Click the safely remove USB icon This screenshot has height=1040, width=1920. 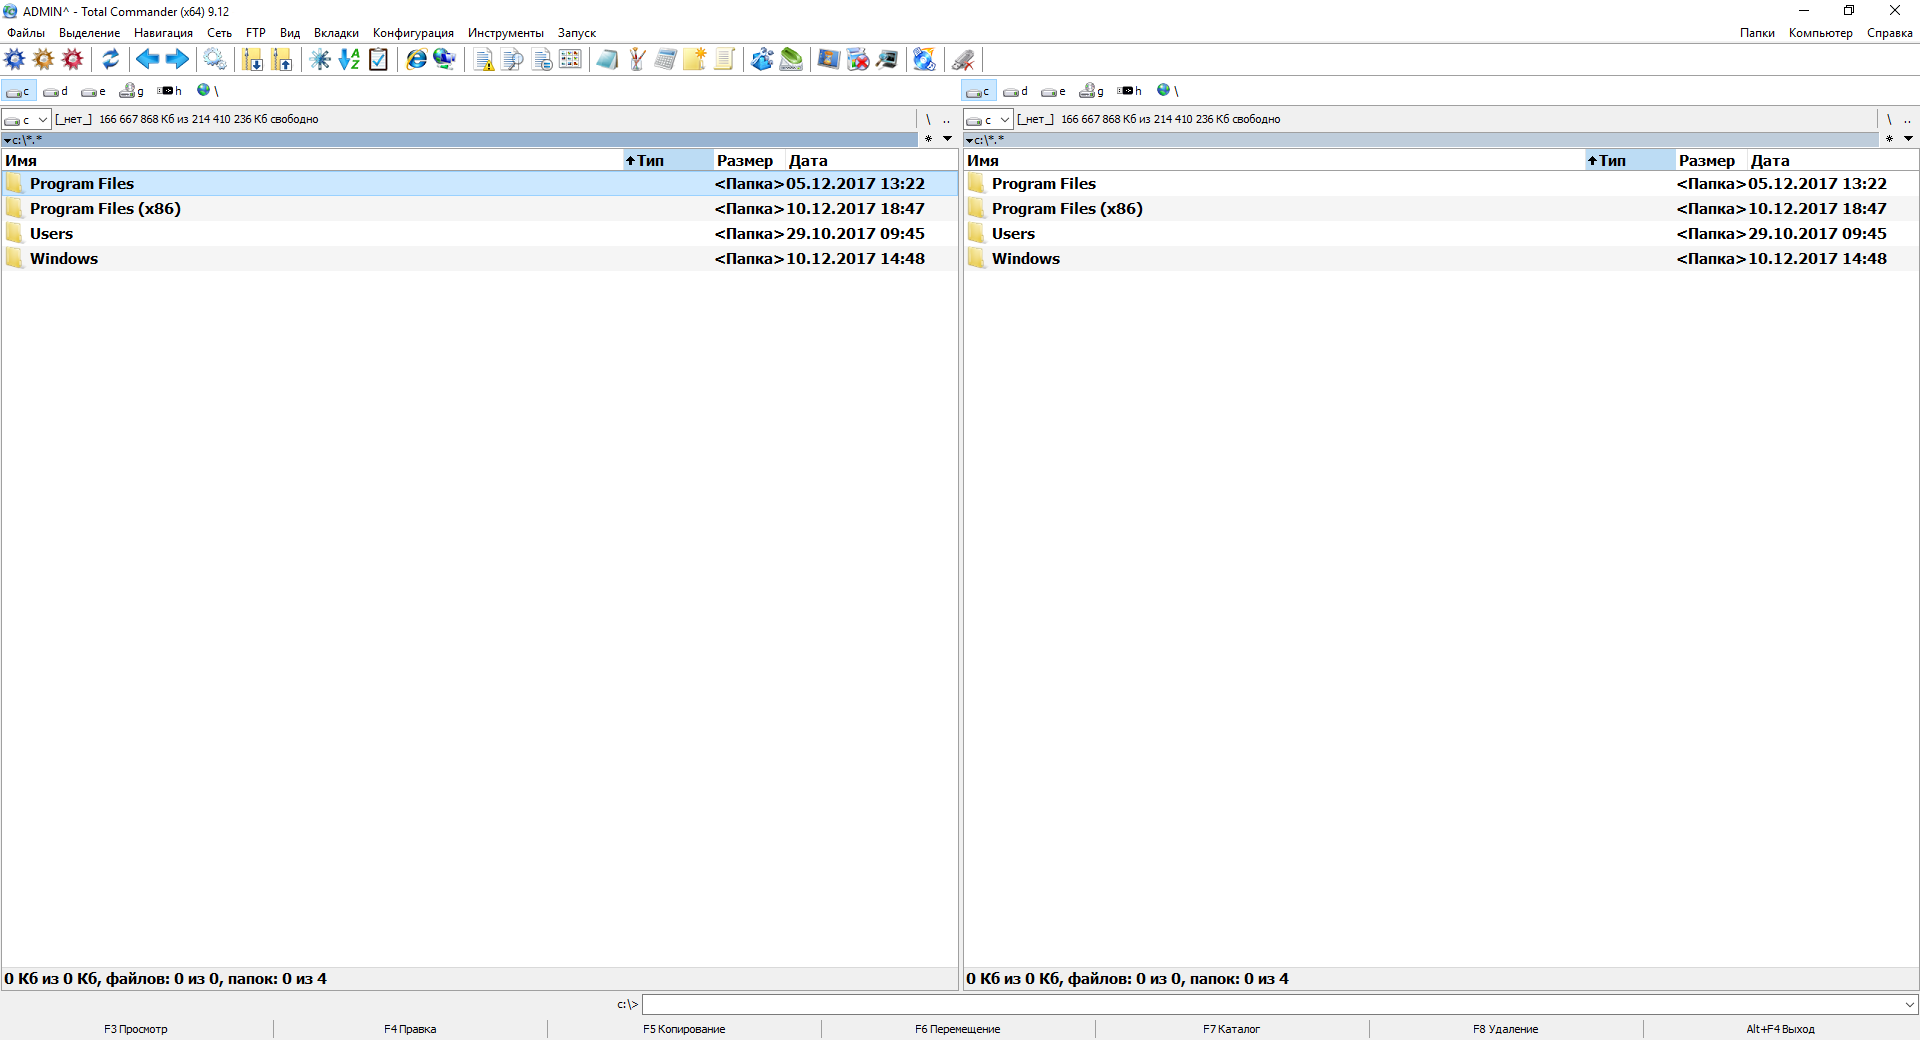[x=963, y=60]
